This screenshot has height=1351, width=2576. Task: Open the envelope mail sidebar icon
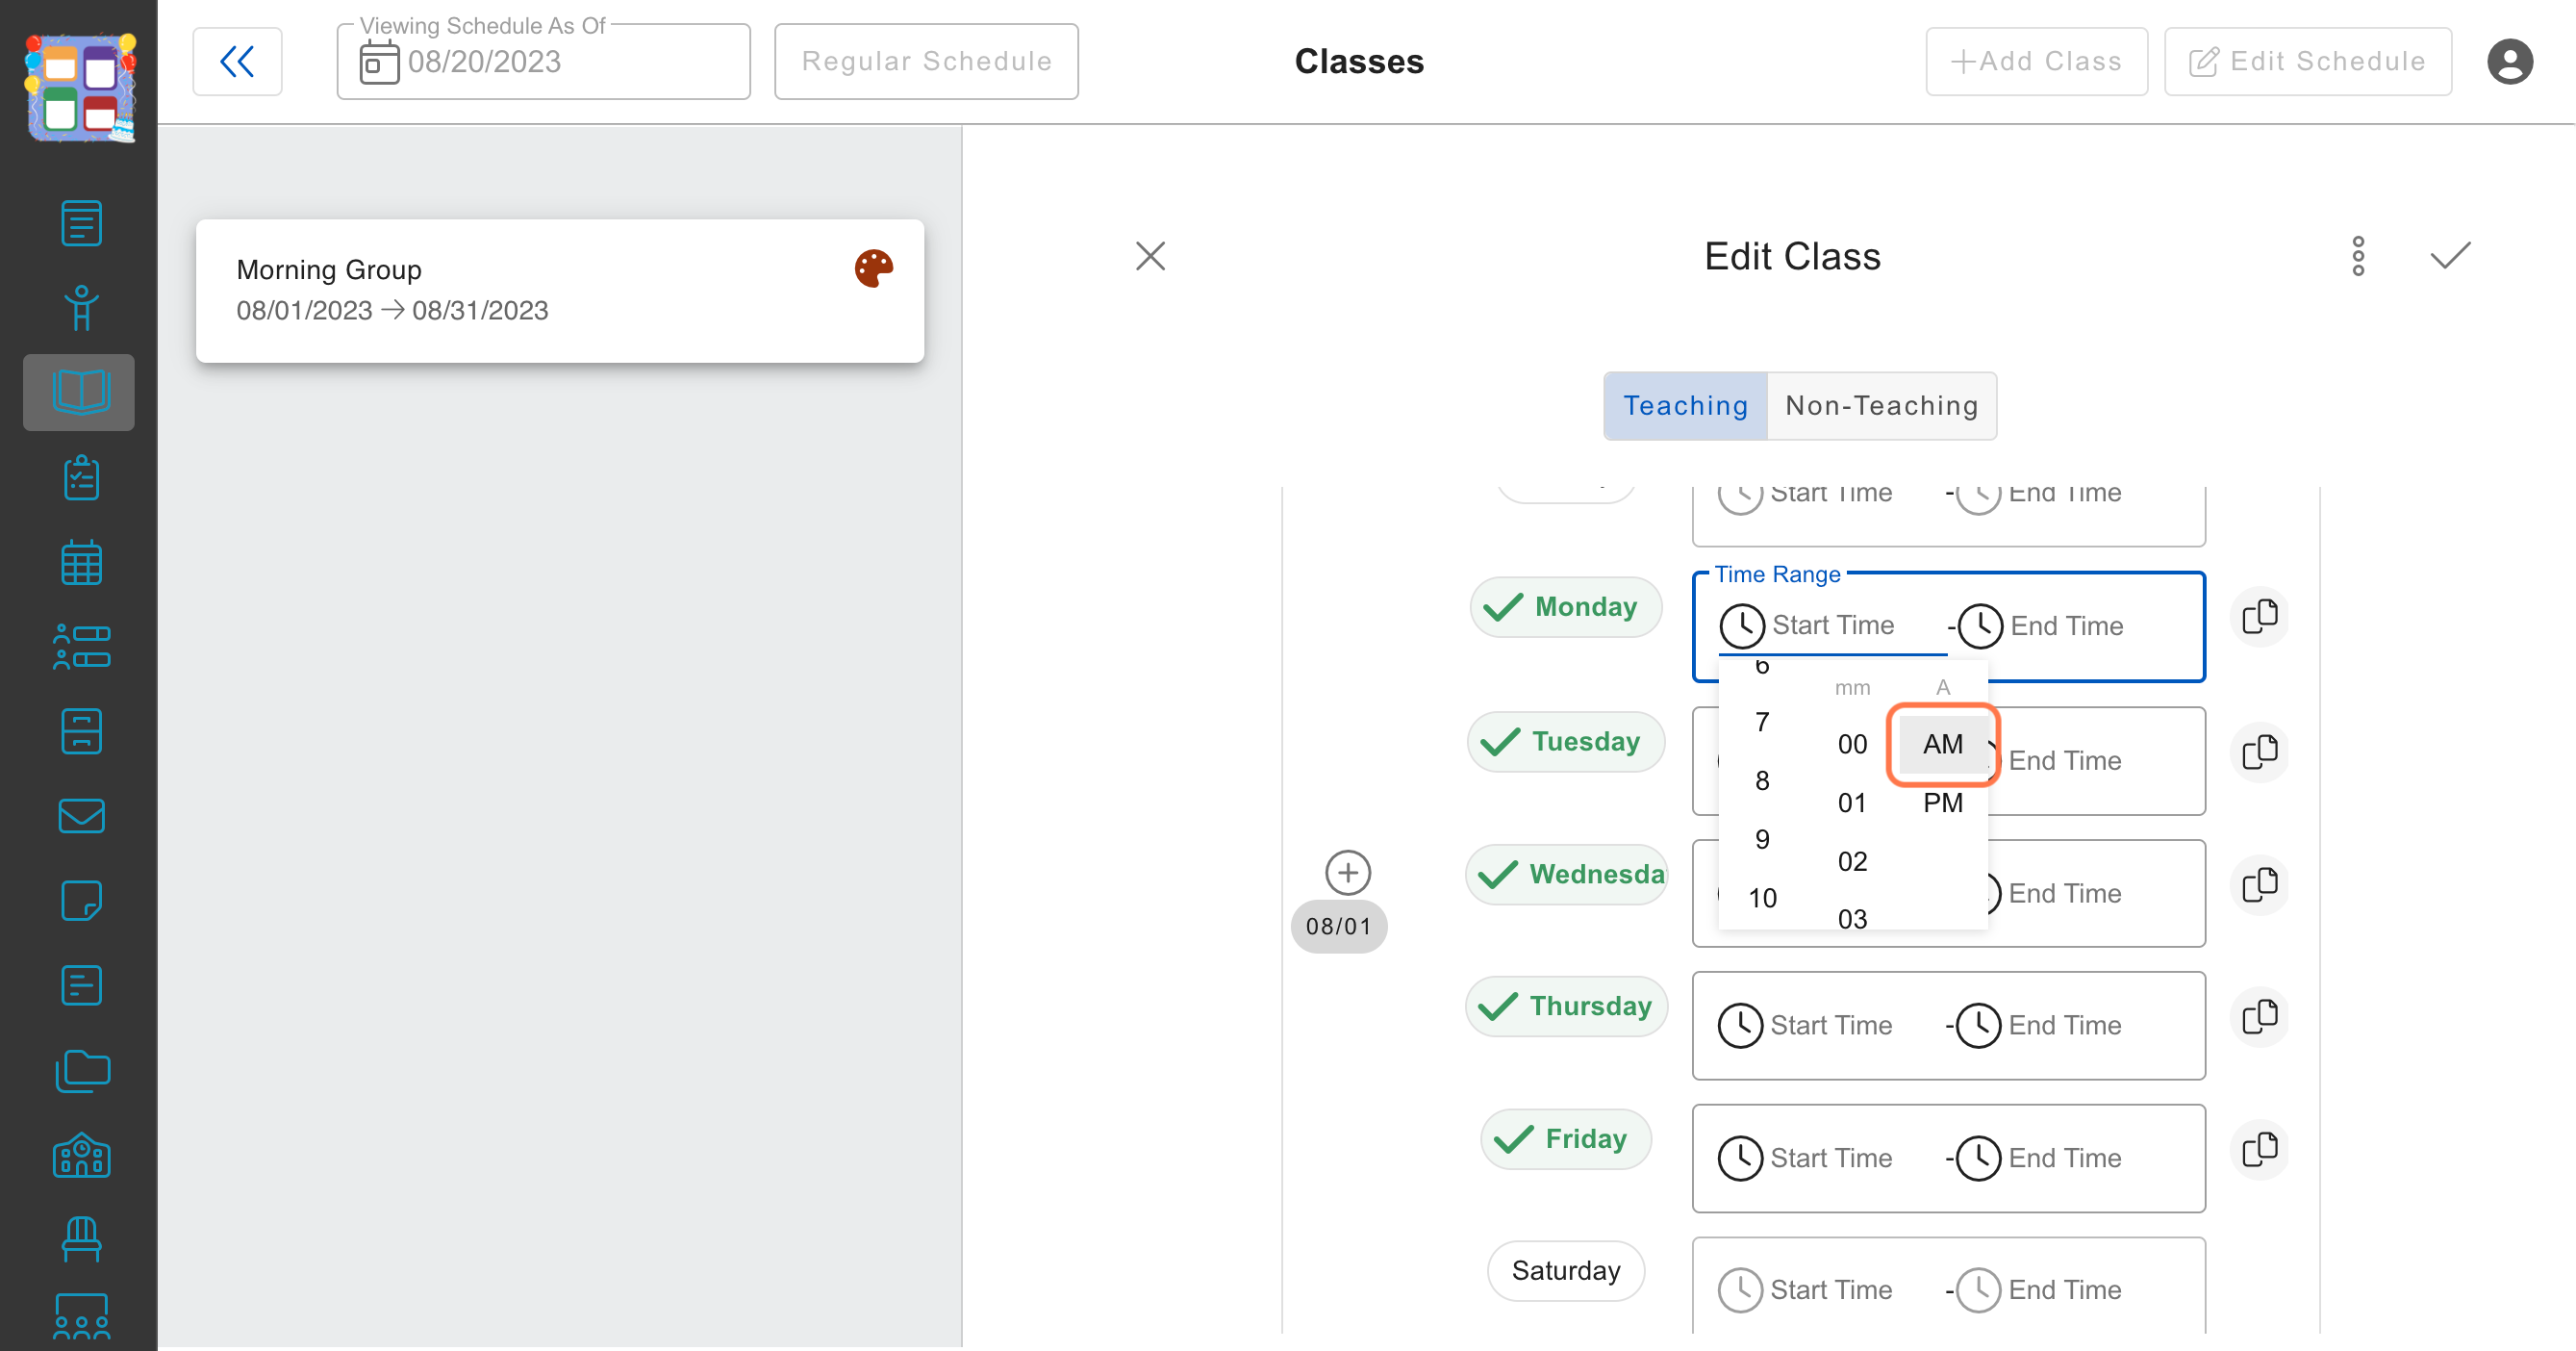80,816
